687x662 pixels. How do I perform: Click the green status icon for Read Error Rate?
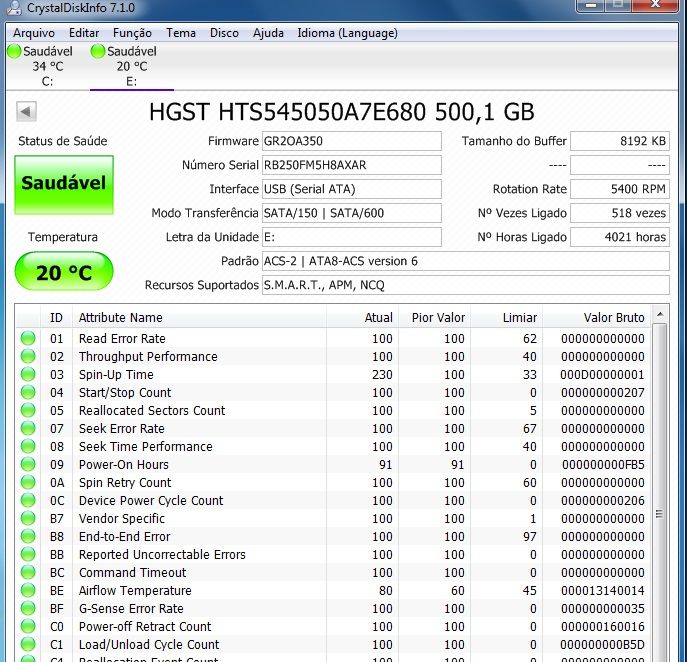[x=28, y=338]
